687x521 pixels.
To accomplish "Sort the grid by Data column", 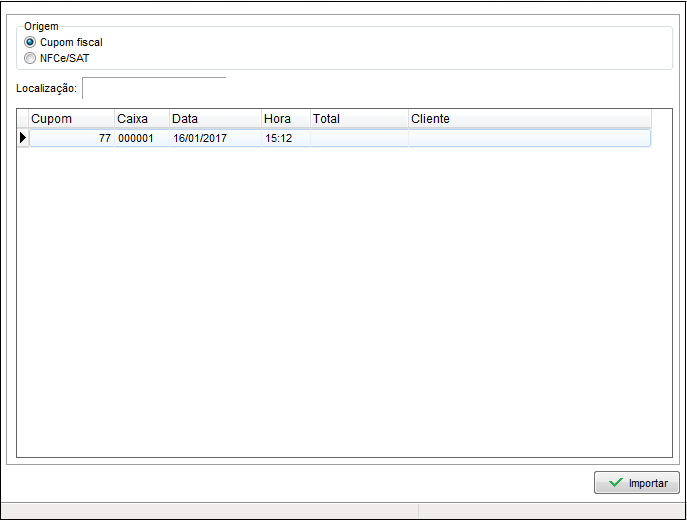I will pyautogui.click(x=215, y=119).
